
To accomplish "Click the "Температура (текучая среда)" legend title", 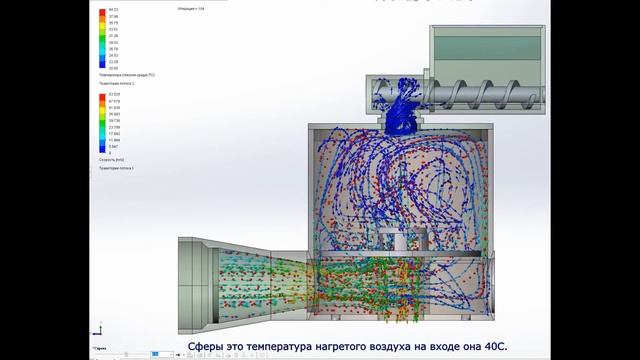I will point(127,75).
